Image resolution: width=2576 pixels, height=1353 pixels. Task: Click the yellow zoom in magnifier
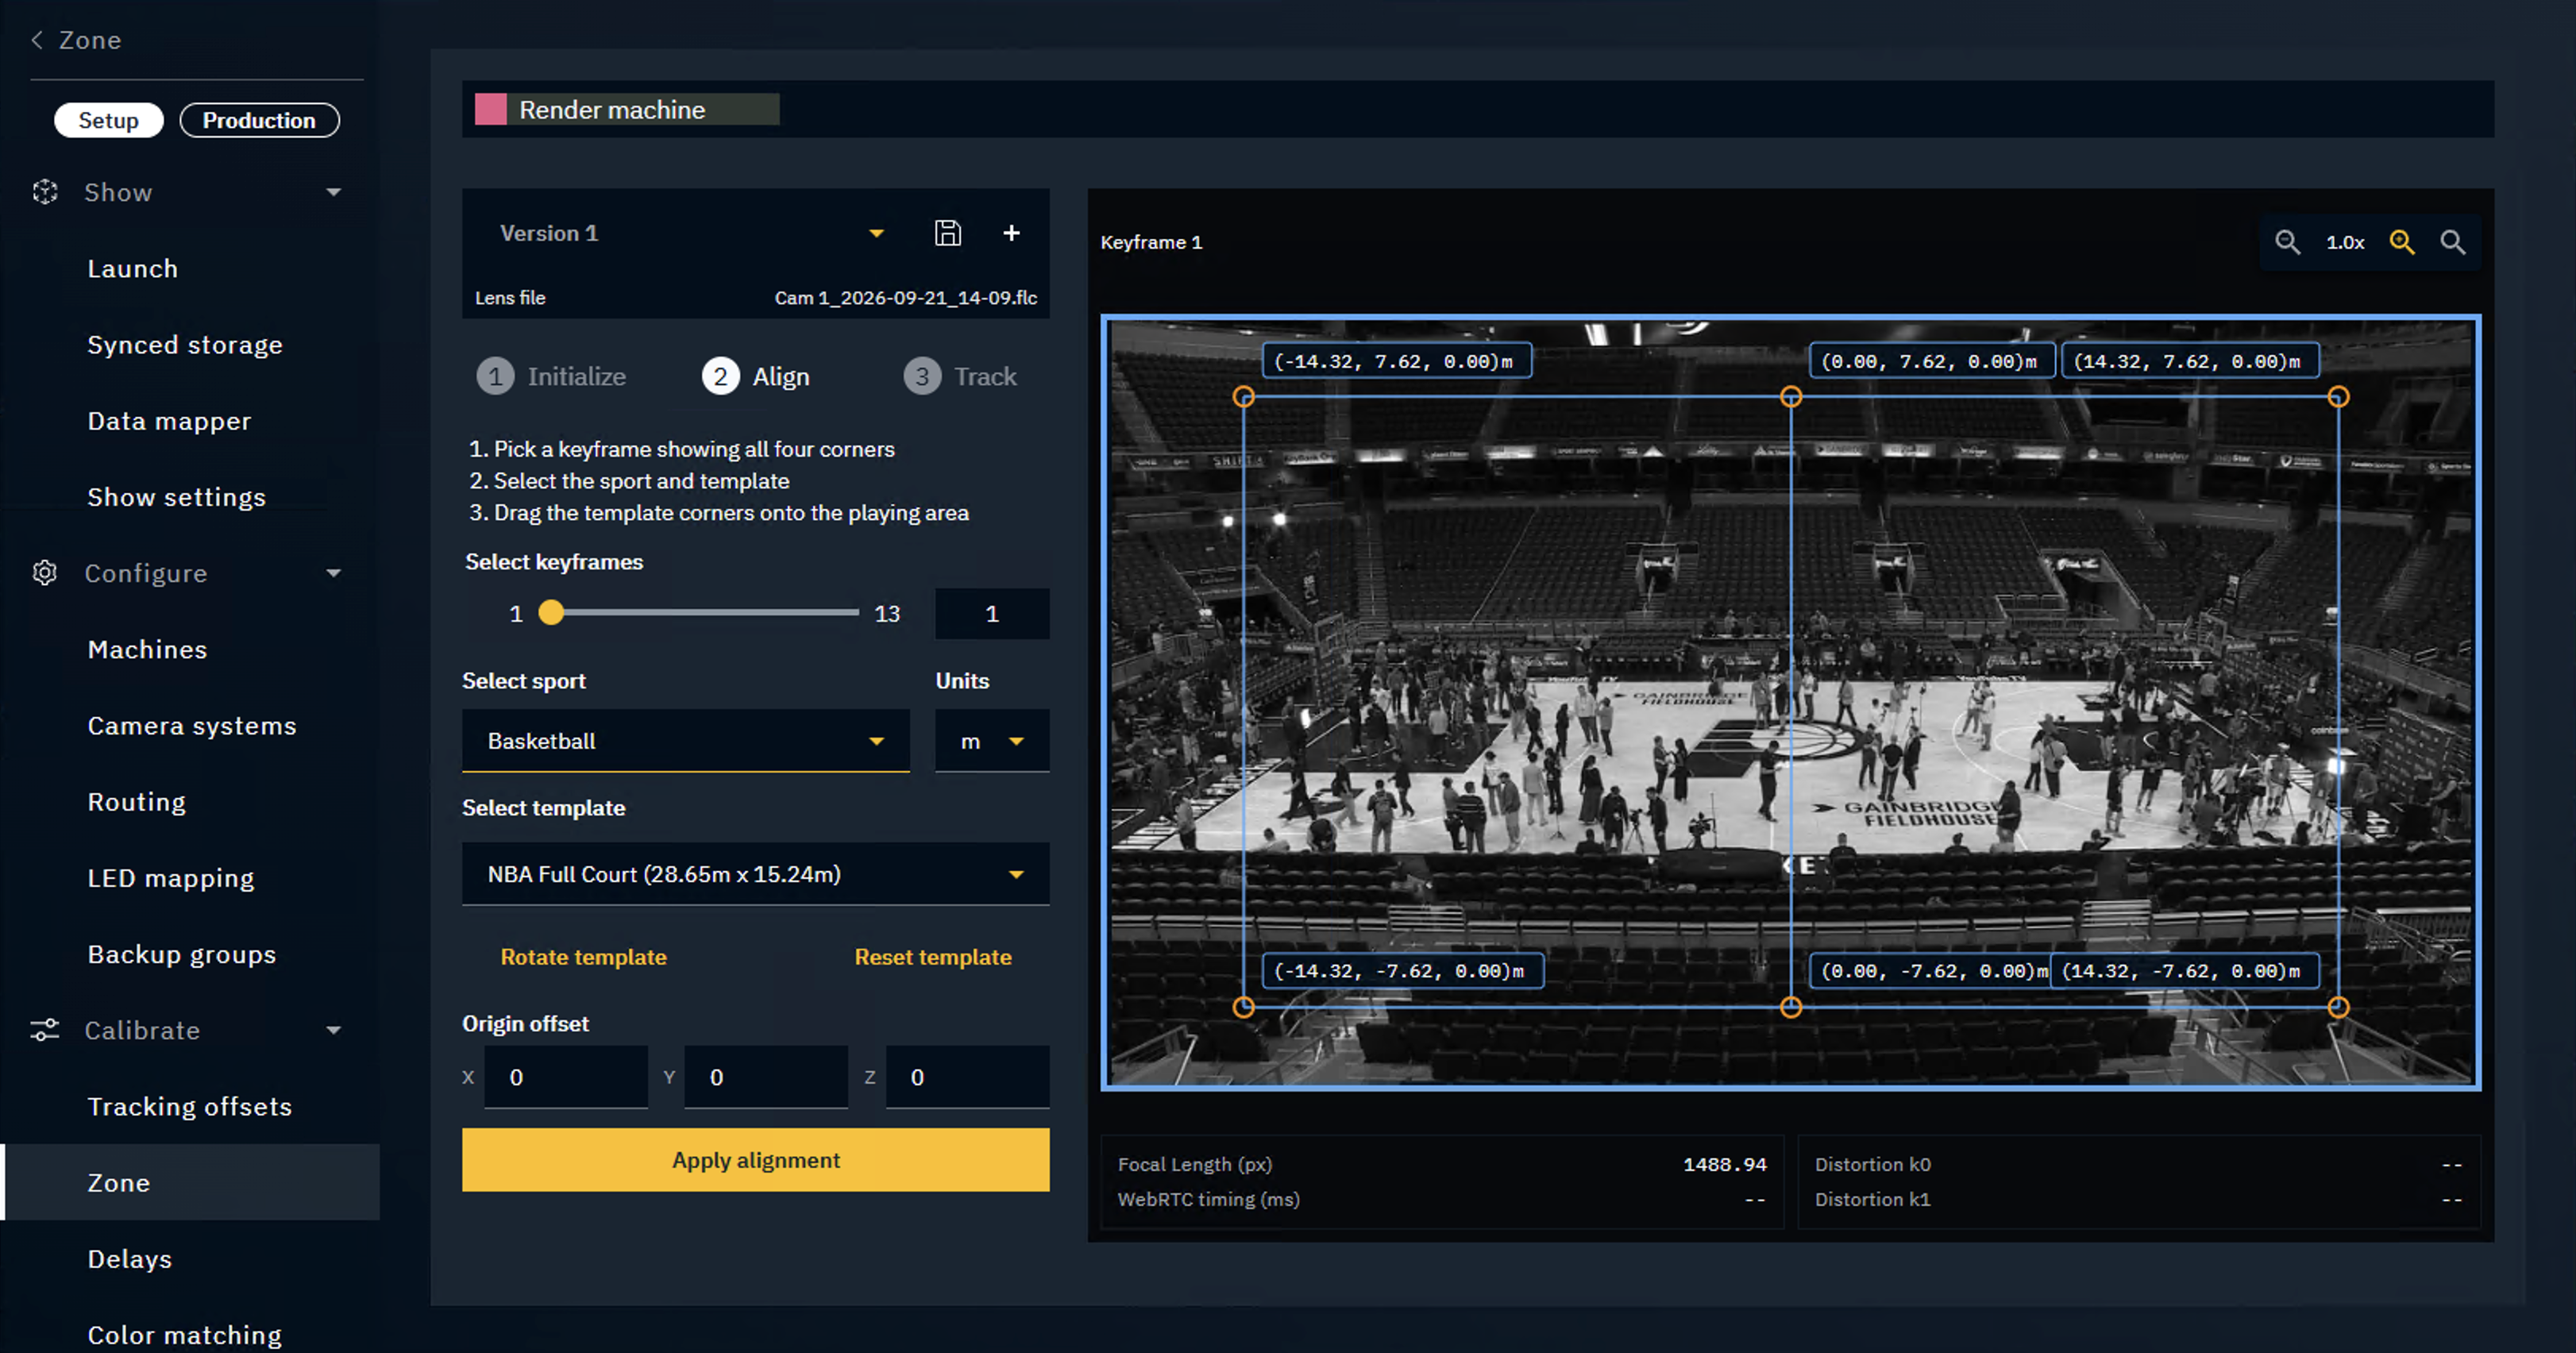tap(2402, 242)
